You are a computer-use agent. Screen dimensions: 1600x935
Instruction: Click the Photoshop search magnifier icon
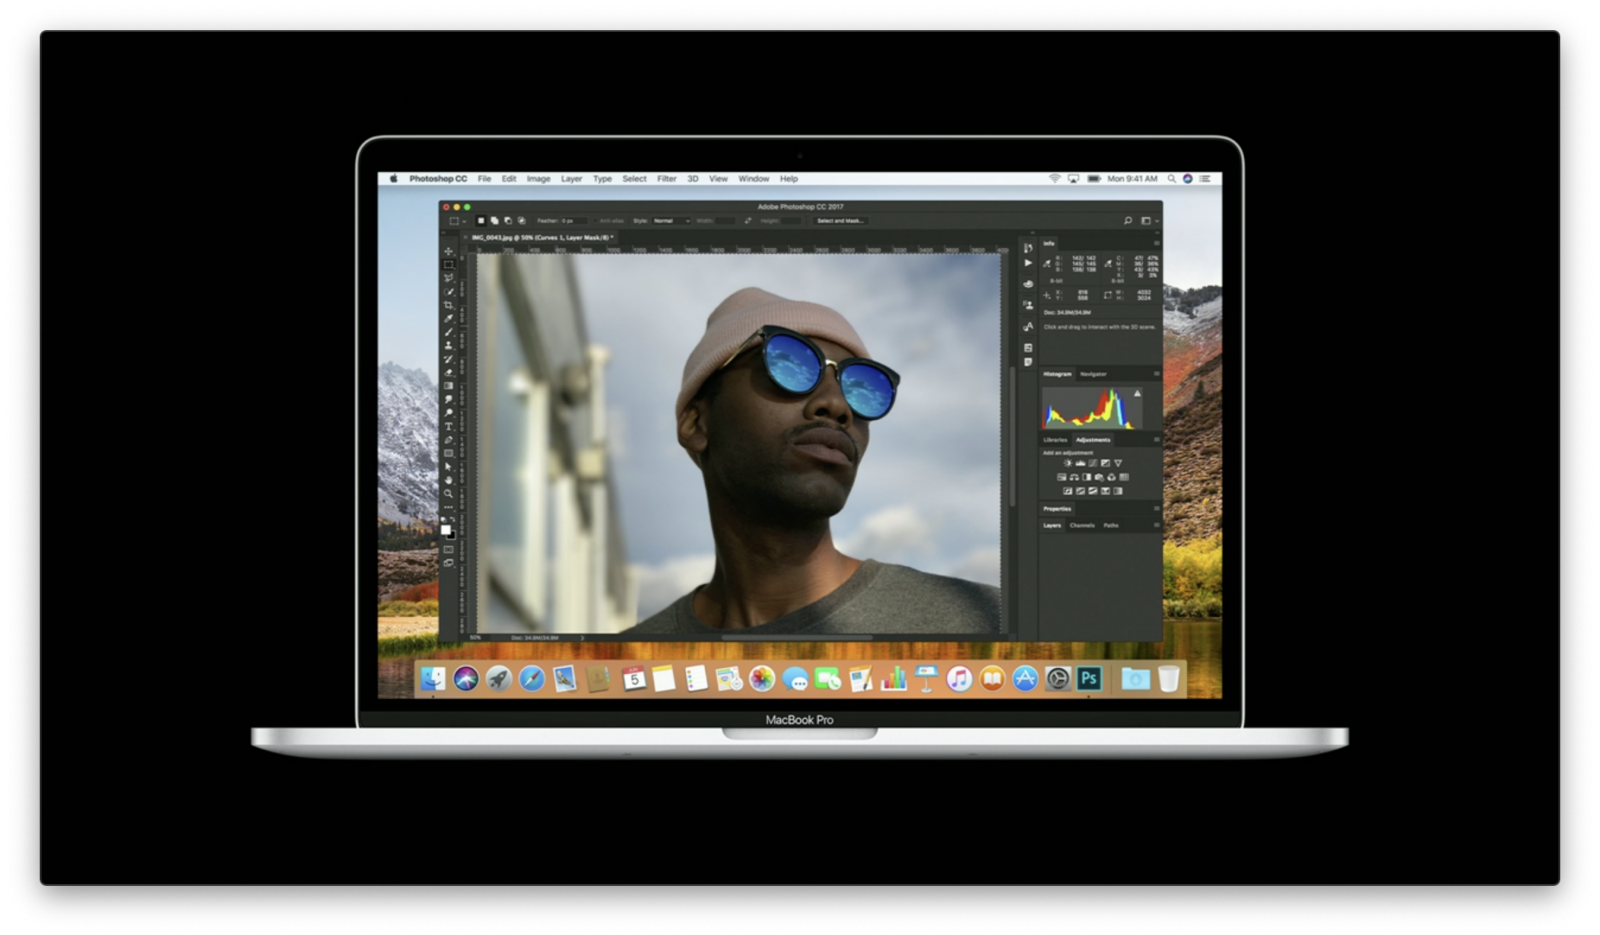[x=1128, y=221]
